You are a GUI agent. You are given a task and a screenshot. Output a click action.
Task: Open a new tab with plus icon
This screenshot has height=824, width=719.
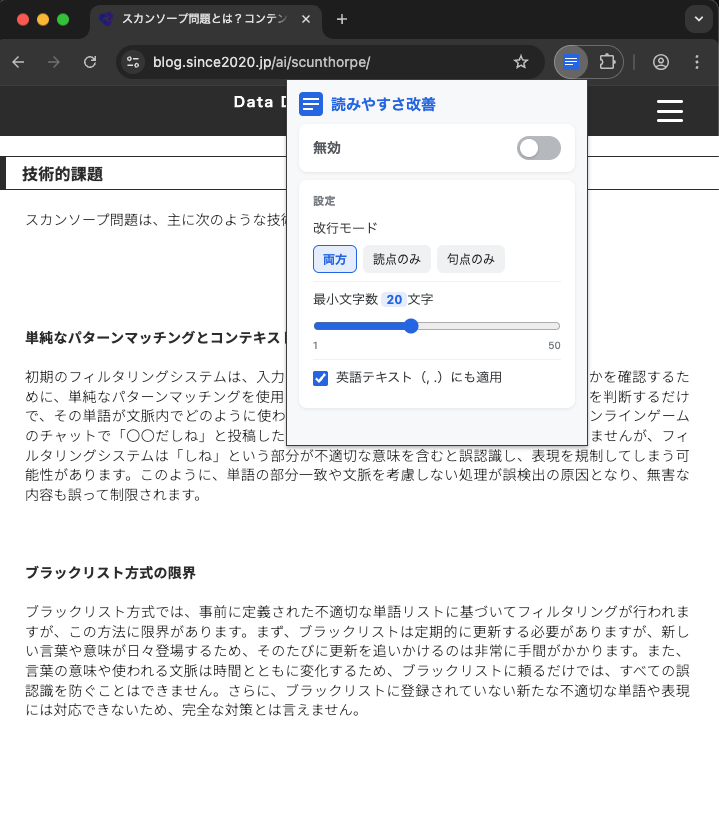point(342,19)
